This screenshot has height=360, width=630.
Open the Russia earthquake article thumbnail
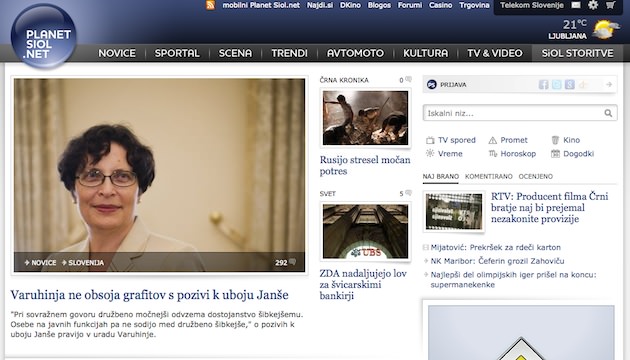[365, 118]
